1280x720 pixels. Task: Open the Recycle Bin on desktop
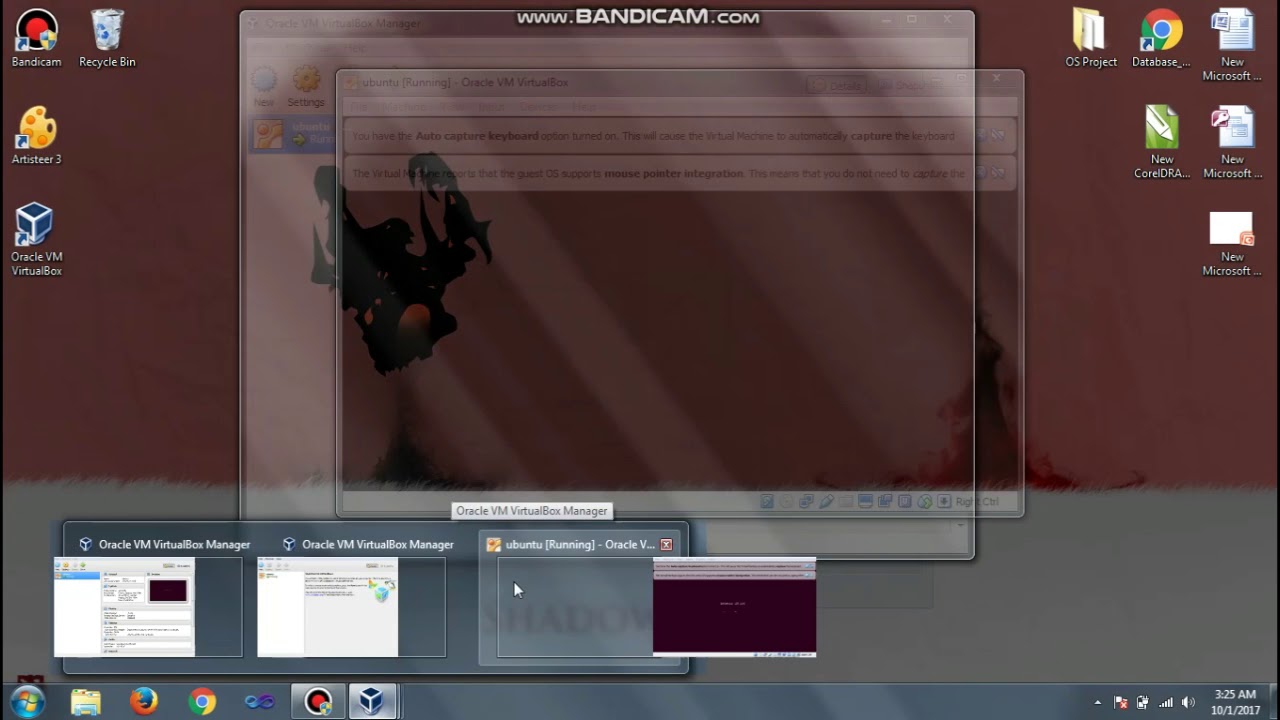[x=107, y=38]
